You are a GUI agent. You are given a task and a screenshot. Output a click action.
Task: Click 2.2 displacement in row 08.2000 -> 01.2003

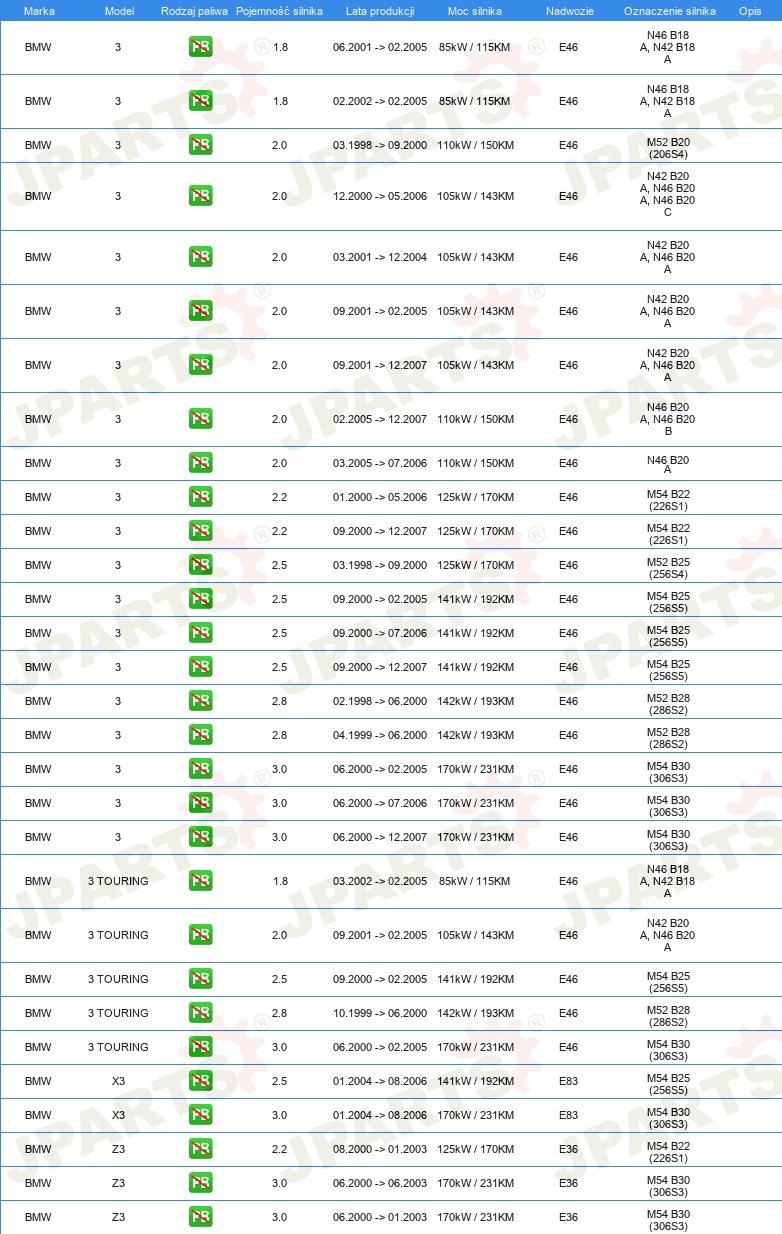pos(279,1149)
